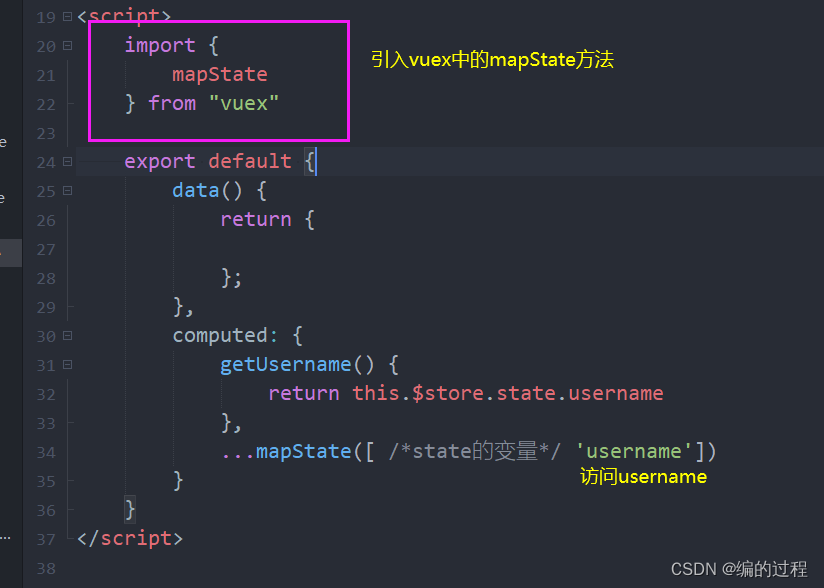Click the 'return' keyword on line 26

255,219
